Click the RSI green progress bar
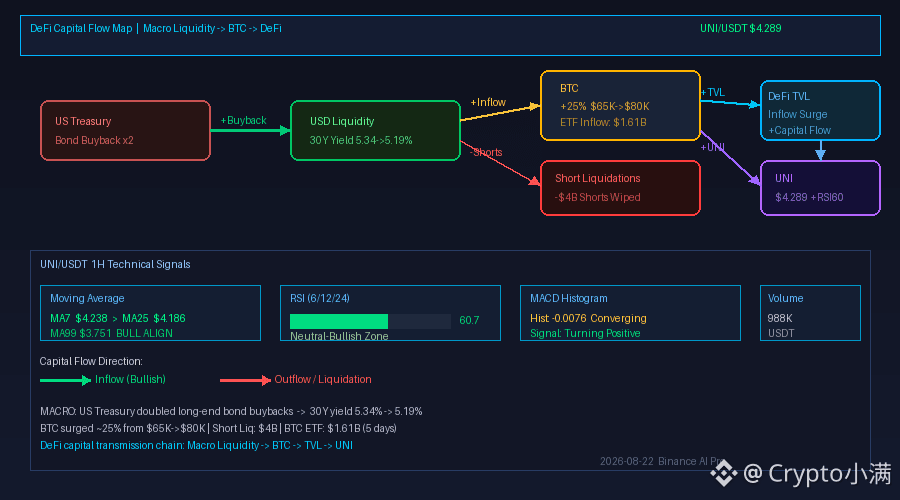Screen dimensions: 900x500 pos(339,321)
